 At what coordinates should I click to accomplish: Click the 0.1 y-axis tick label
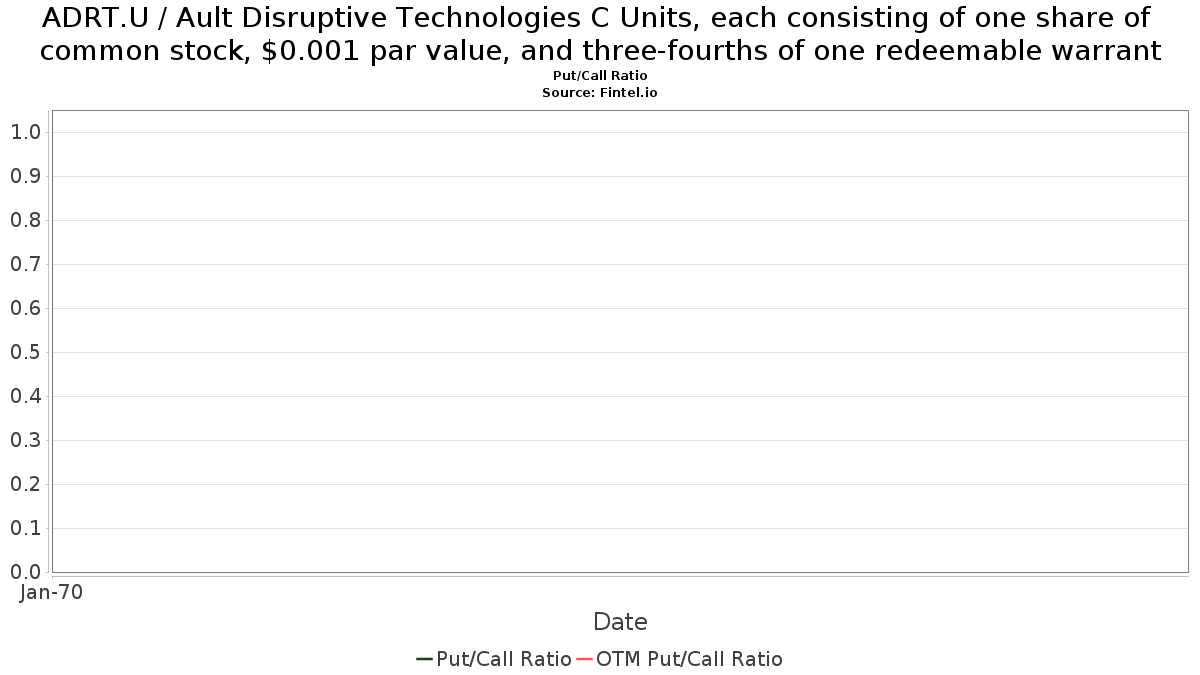(25, 528)
